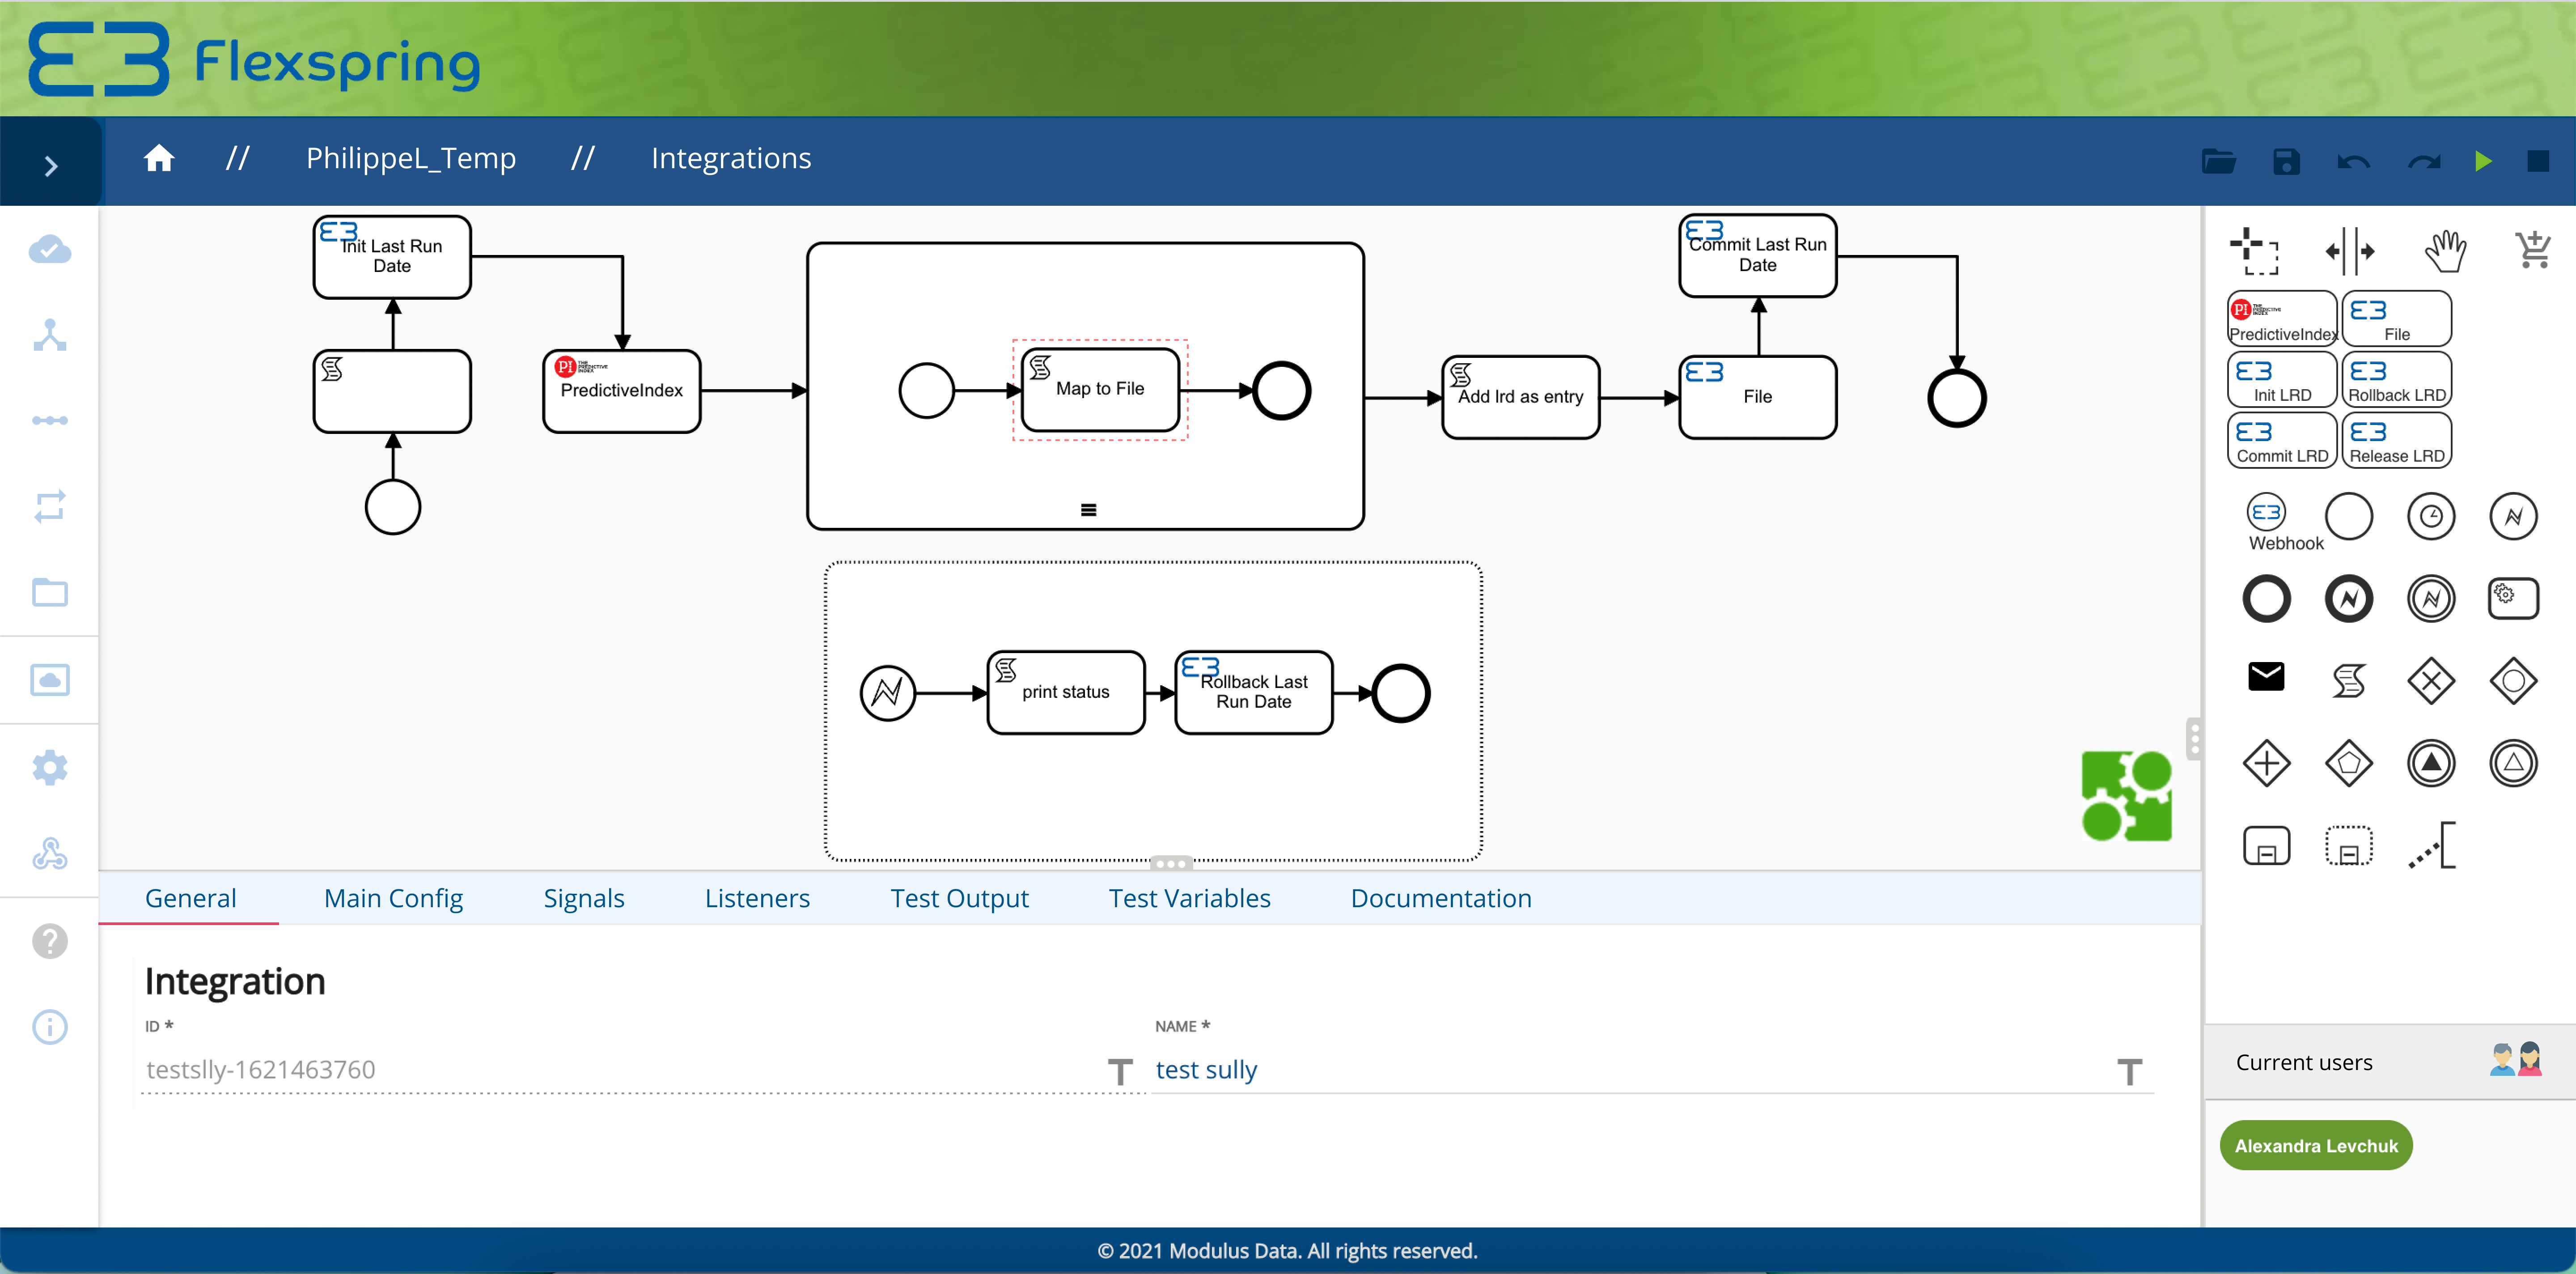This screenshot has width=2576, height=1274.
Task: Select PredictiveIndex element in palette
Action: tap(2282, 319)
